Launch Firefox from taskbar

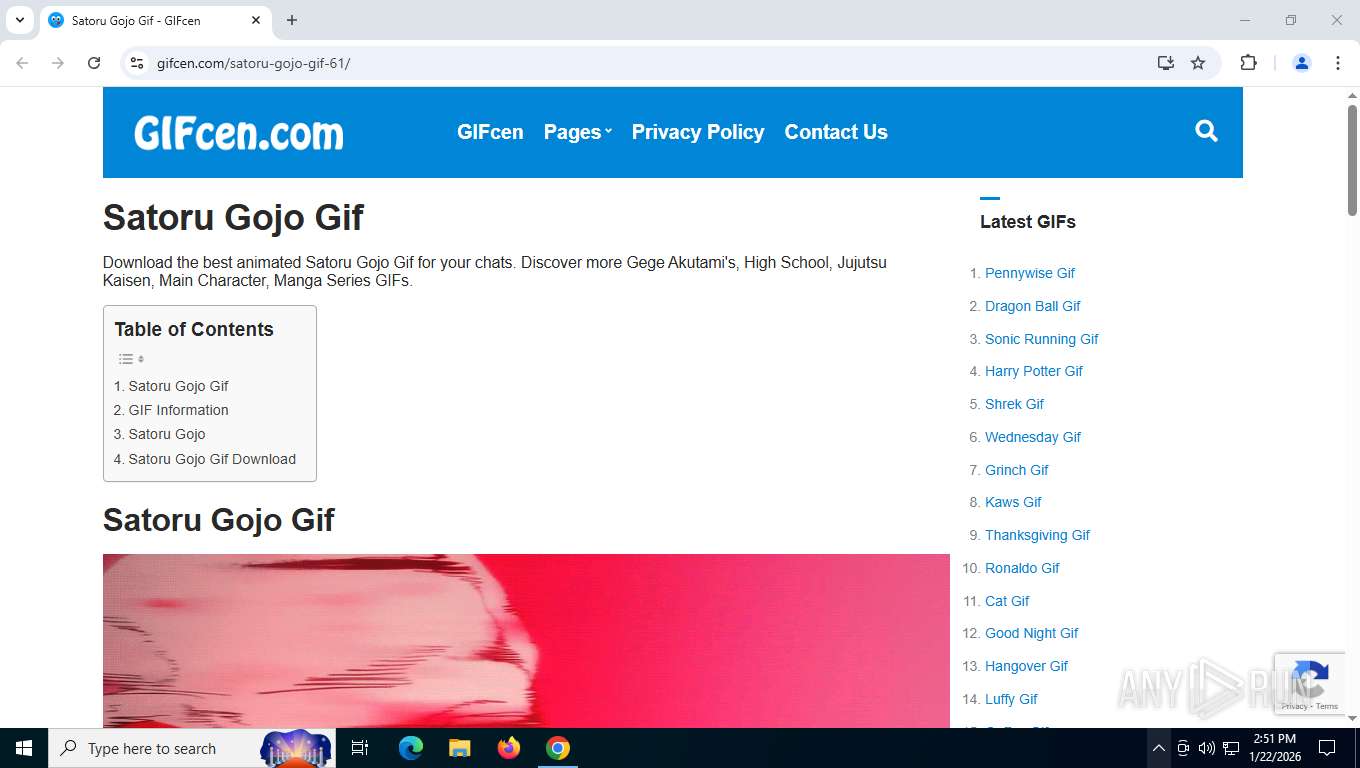click(x=509, y=748)
